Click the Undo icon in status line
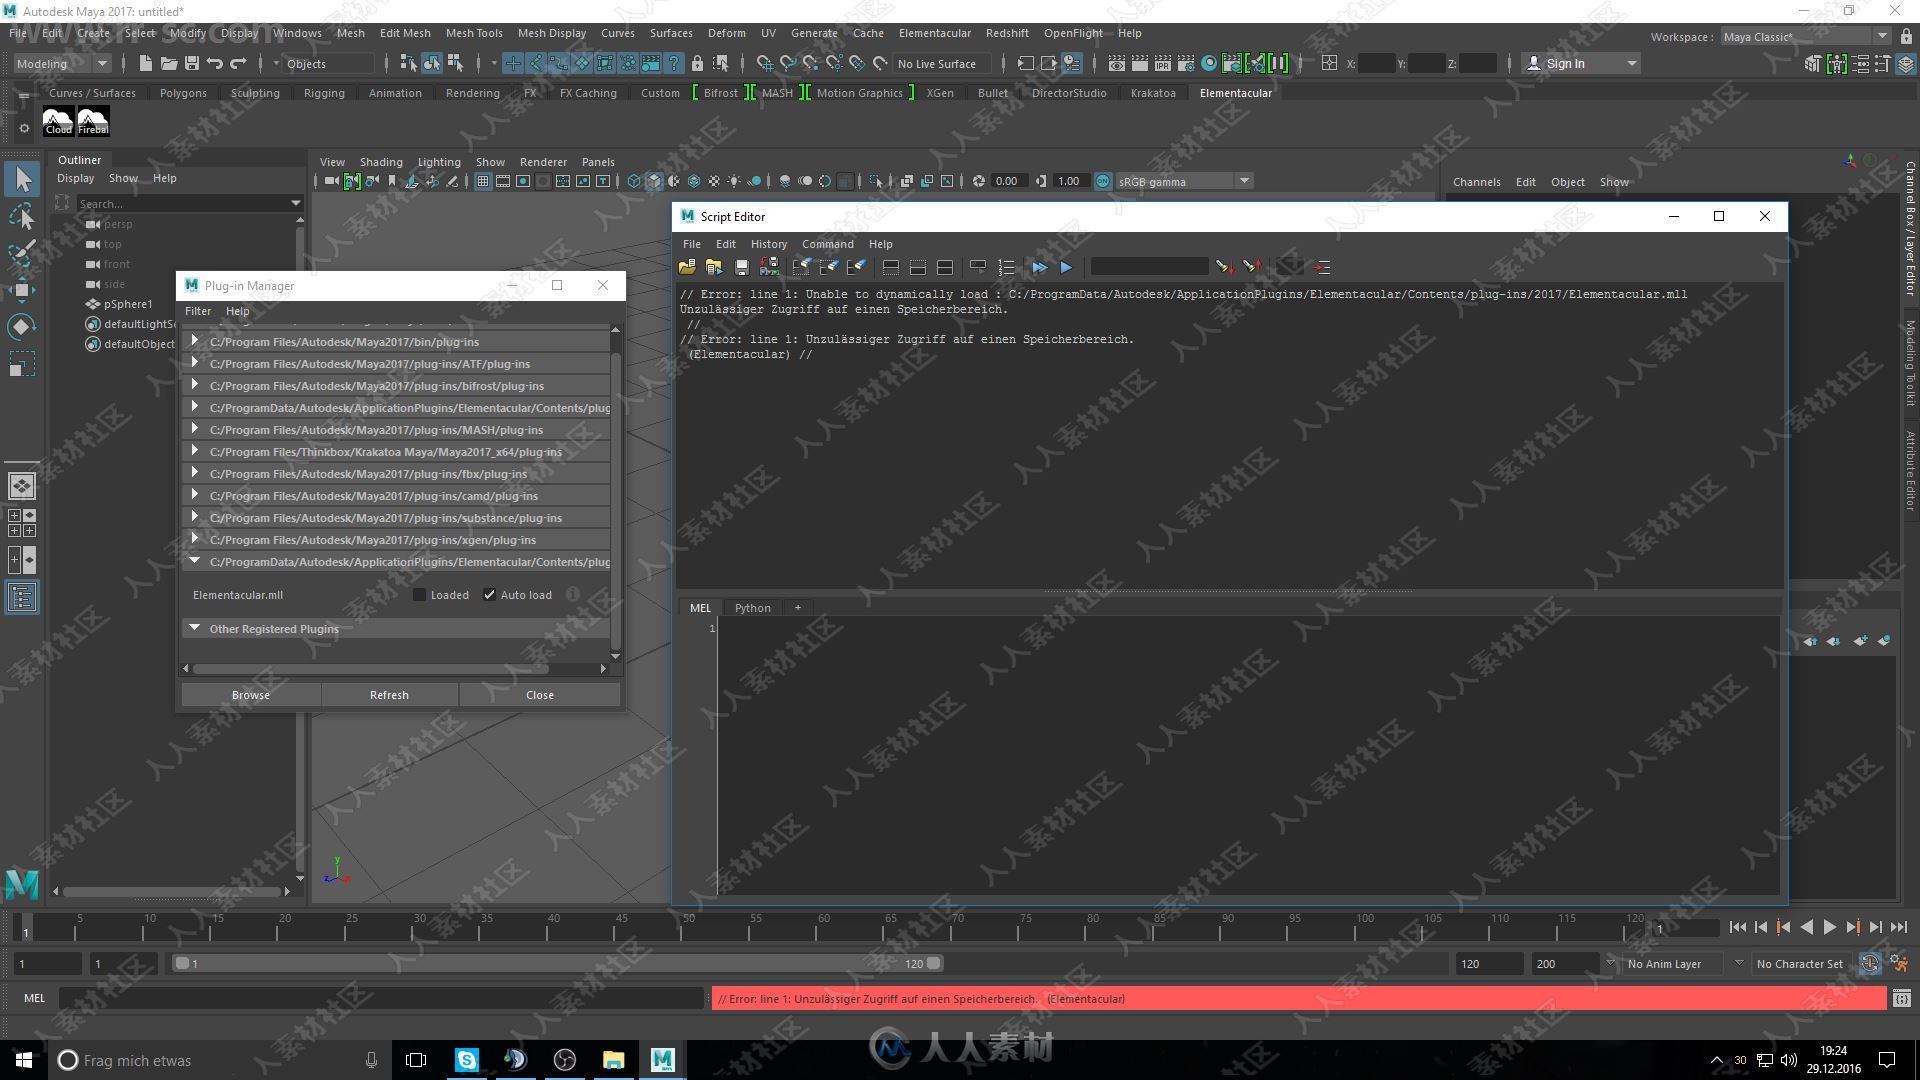Screen dimensions: 1920x1080 point(215,63)
